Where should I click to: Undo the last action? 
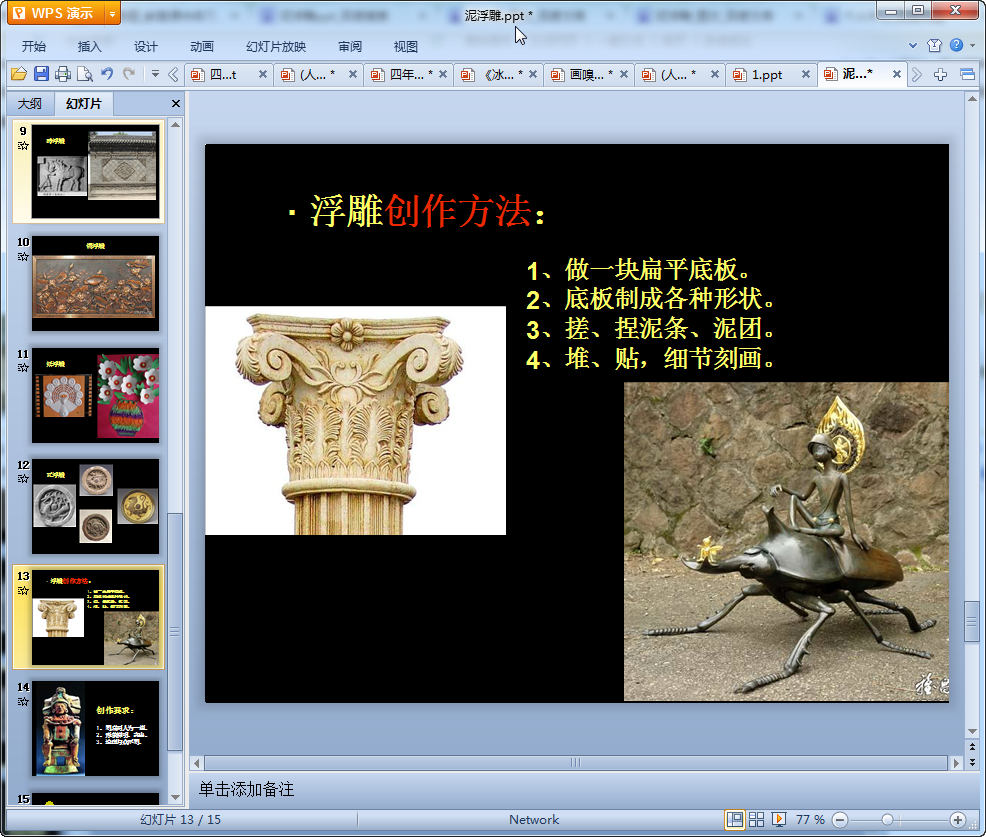point(107,74)
